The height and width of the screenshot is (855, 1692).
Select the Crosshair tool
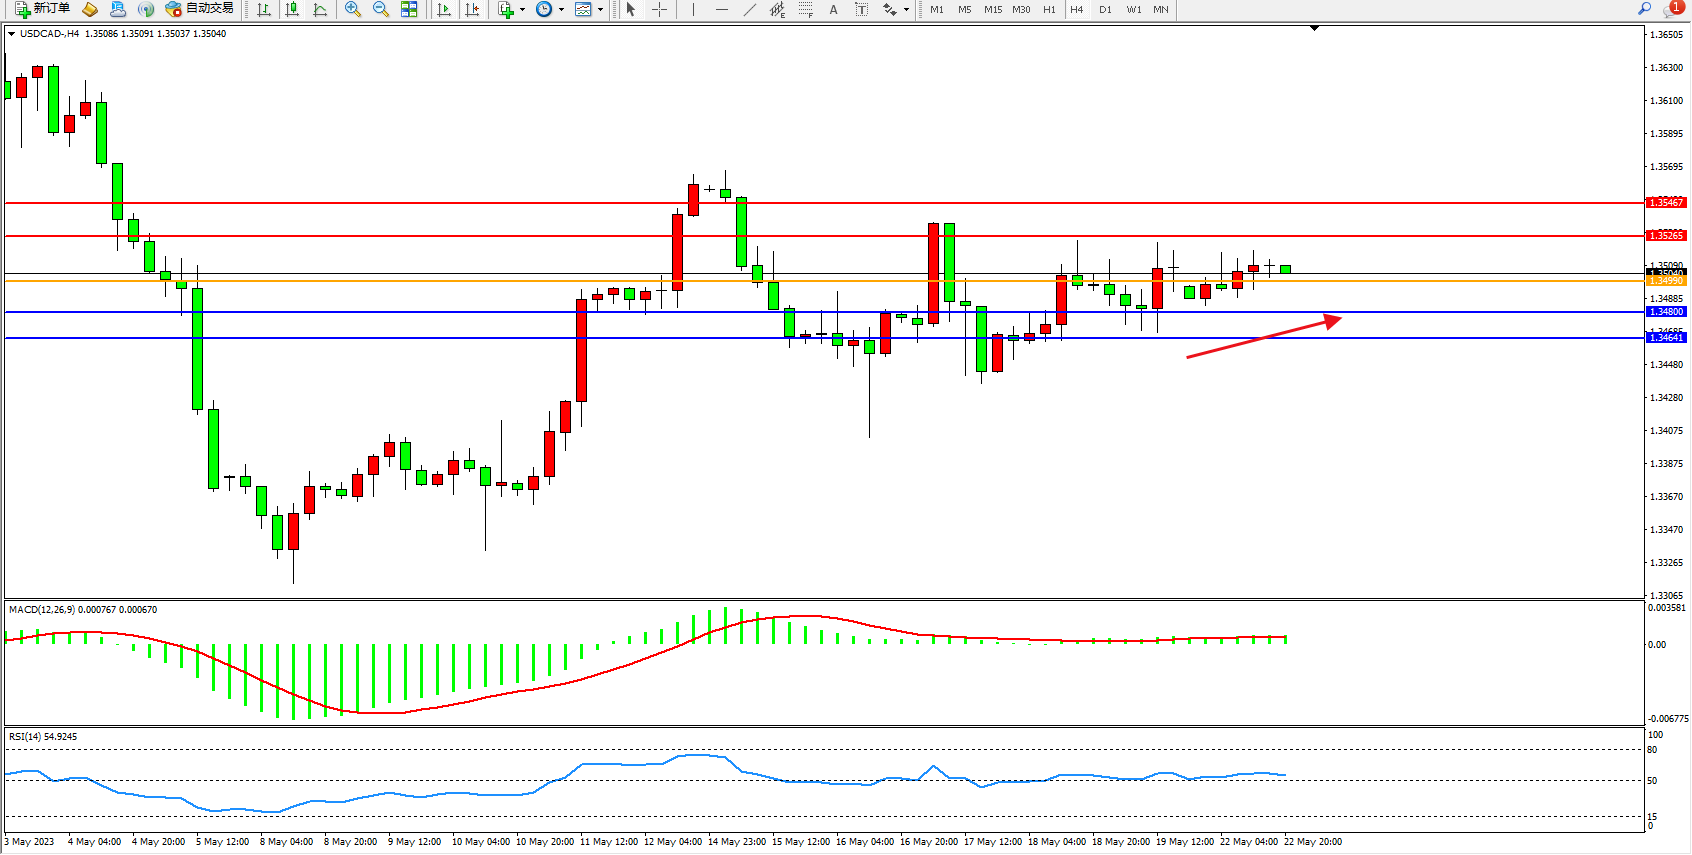(x=660, y=9)
